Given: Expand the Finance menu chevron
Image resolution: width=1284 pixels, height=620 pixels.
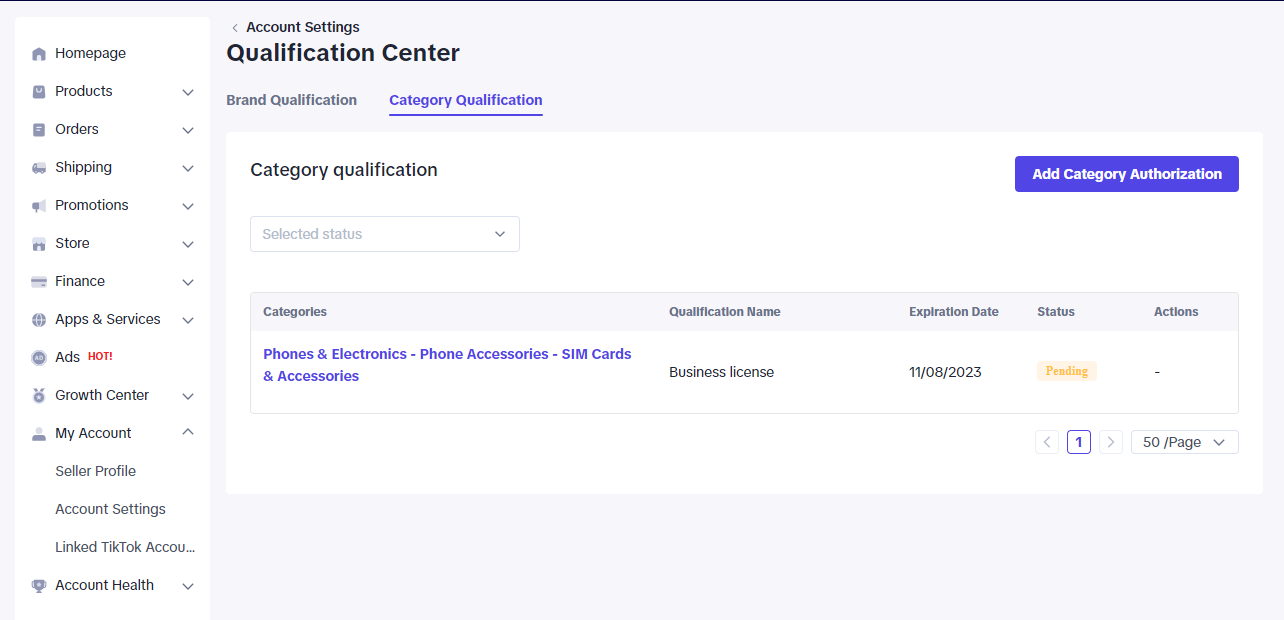Looking at the screenshot, I should (x=188, y=282).
